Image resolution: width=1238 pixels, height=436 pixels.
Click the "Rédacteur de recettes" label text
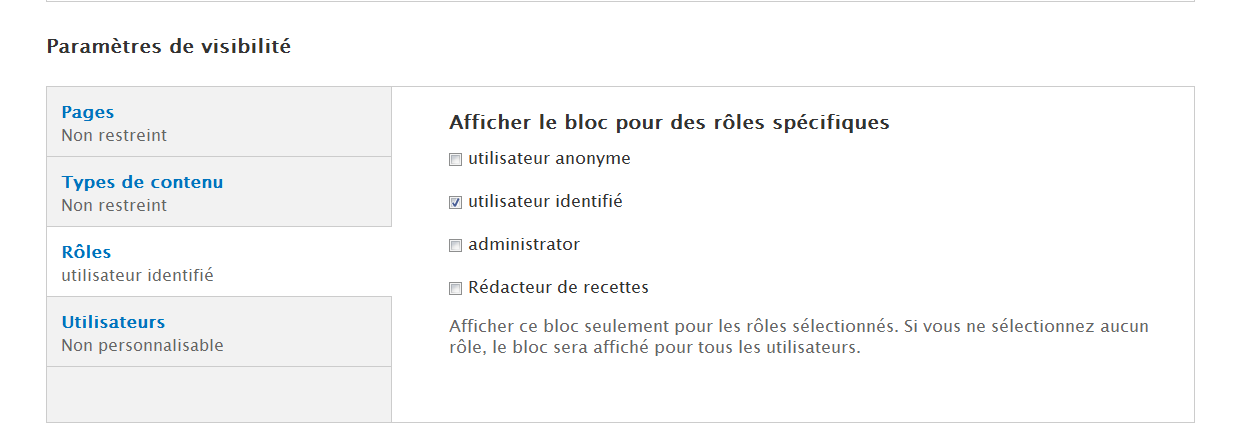coord(558,287)
